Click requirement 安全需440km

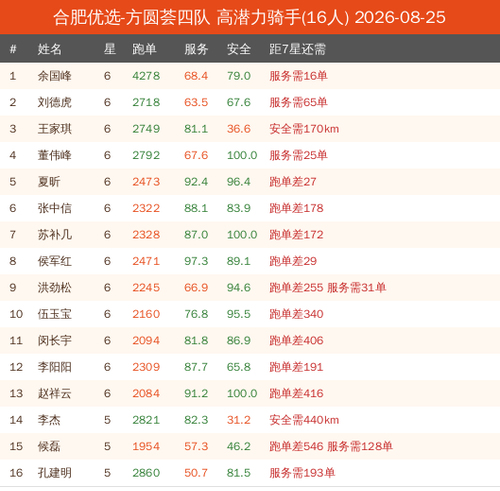tap(304, 420)
